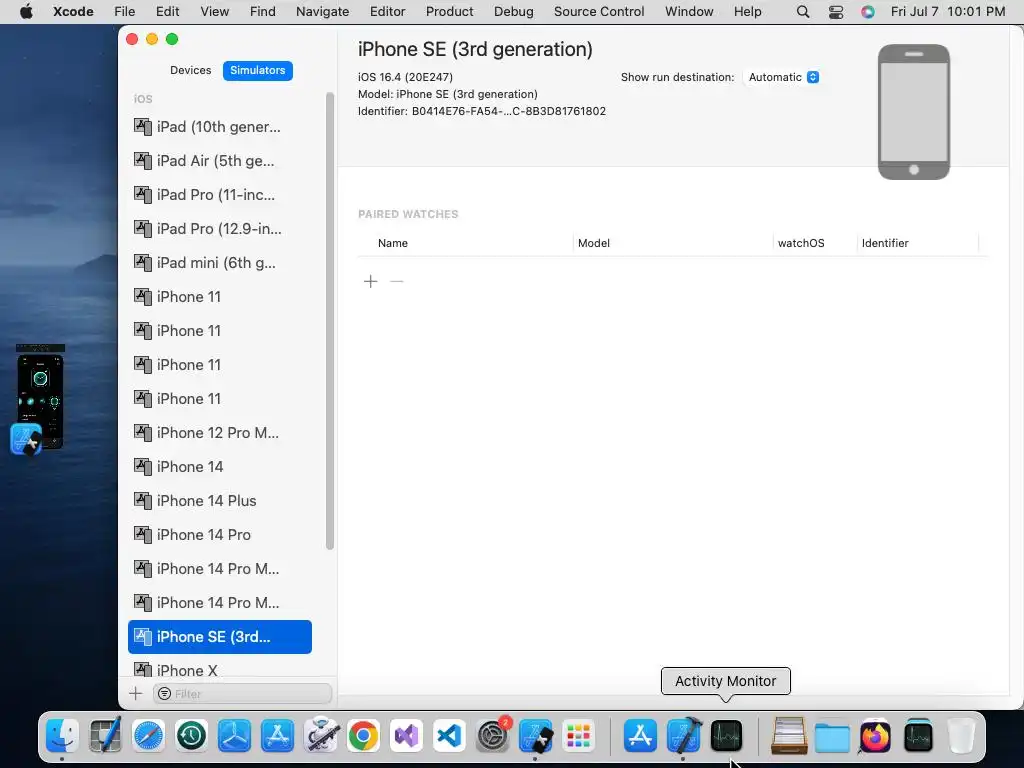Select iPhone 12 Pro M... simulator

coord(220,432)
